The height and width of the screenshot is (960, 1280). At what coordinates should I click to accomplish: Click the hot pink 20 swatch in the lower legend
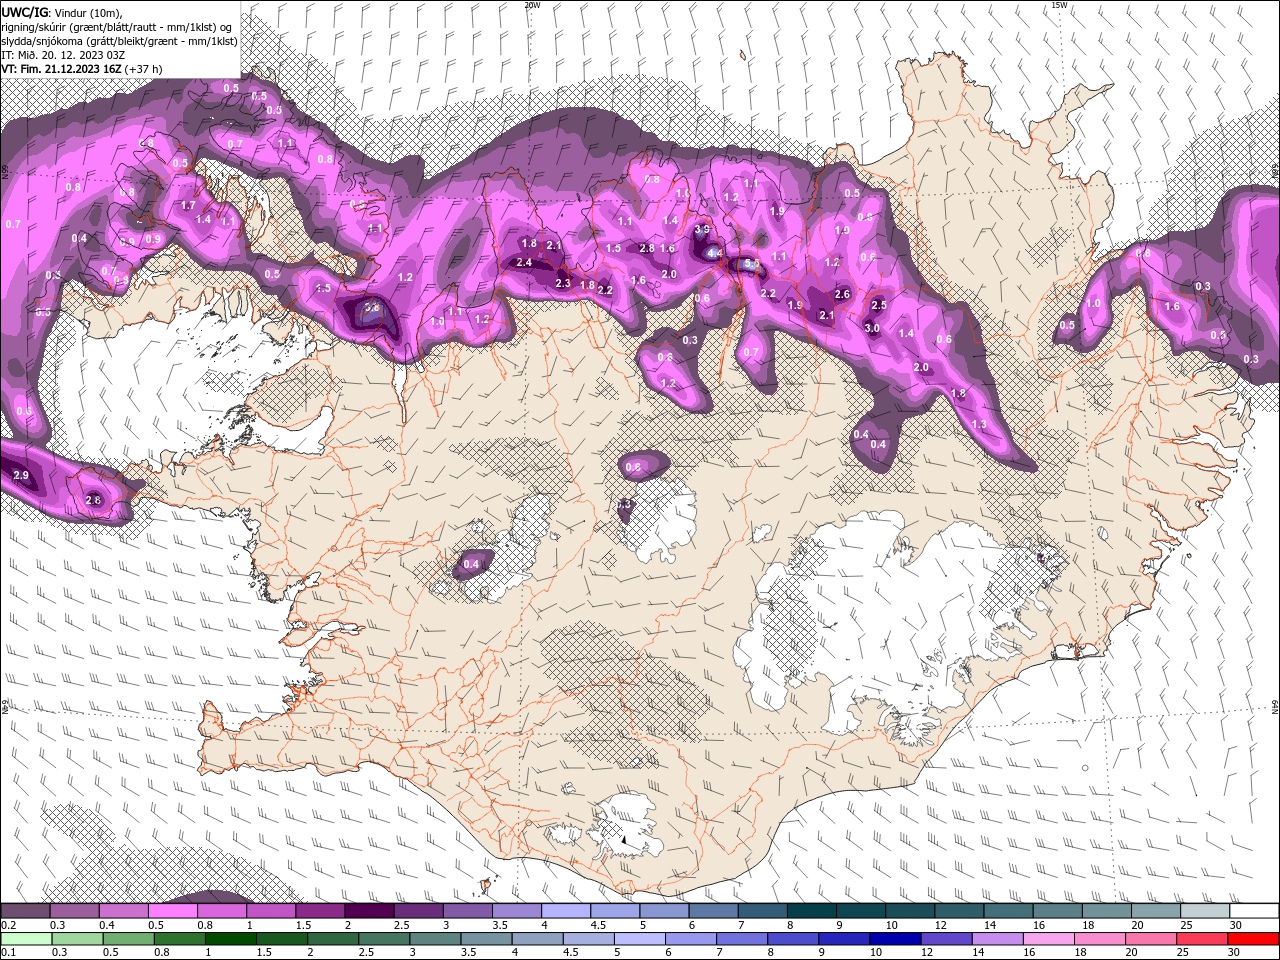pos(1152,939)
